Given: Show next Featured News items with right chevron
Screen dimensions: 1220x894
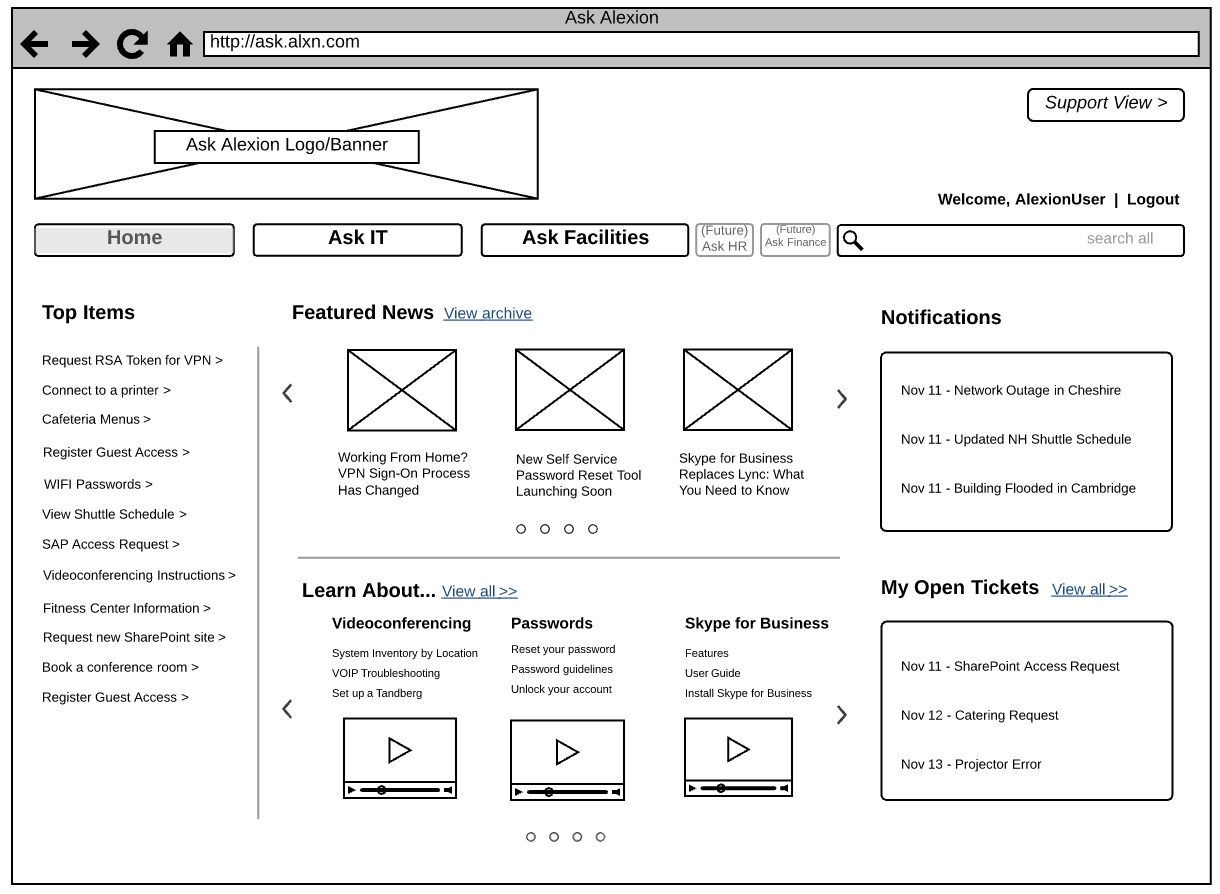Looking at the screenshot, I should (842, 399).
